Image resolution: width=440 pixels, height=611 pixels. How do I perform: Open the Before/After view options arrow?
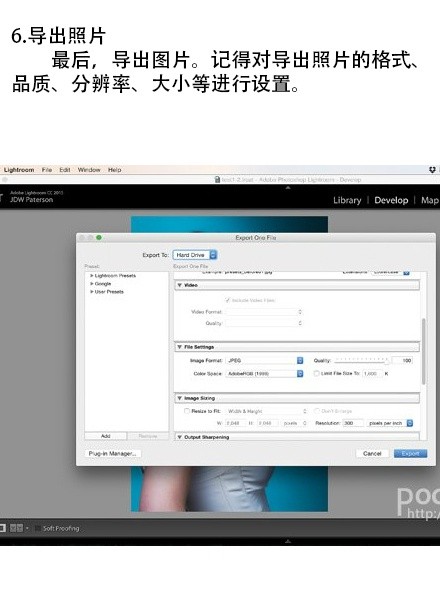point(27,528)
